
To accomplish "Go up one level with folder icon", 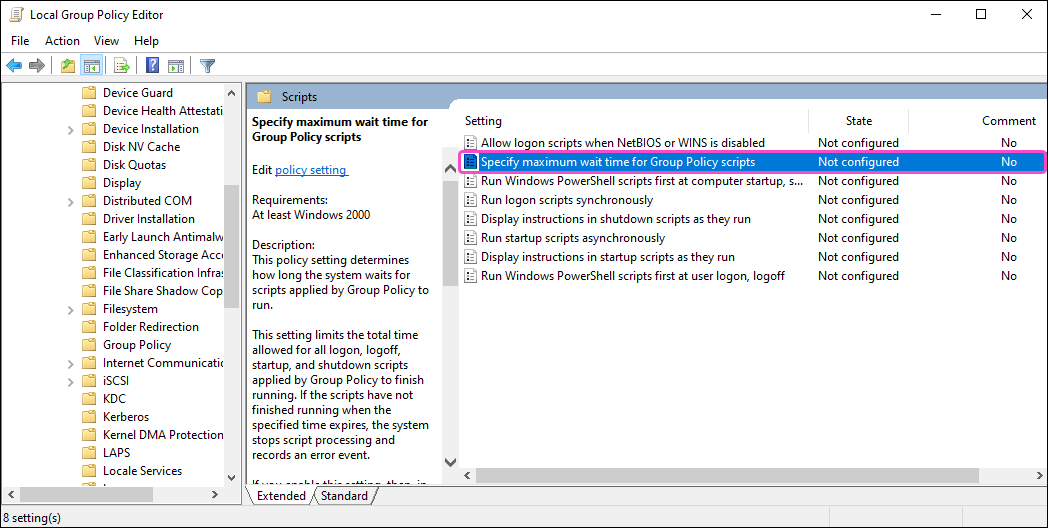I will [x=68, y=65].
